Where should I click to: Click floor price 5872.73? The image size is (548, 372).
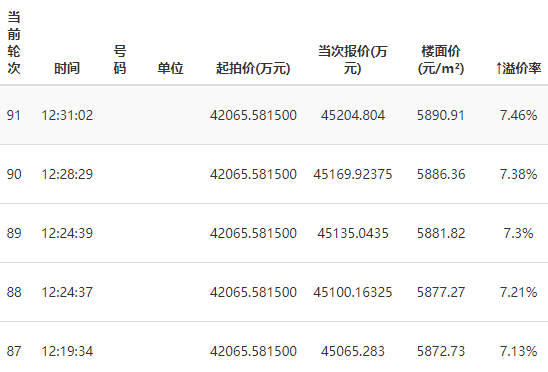click(x=441, y=351)
